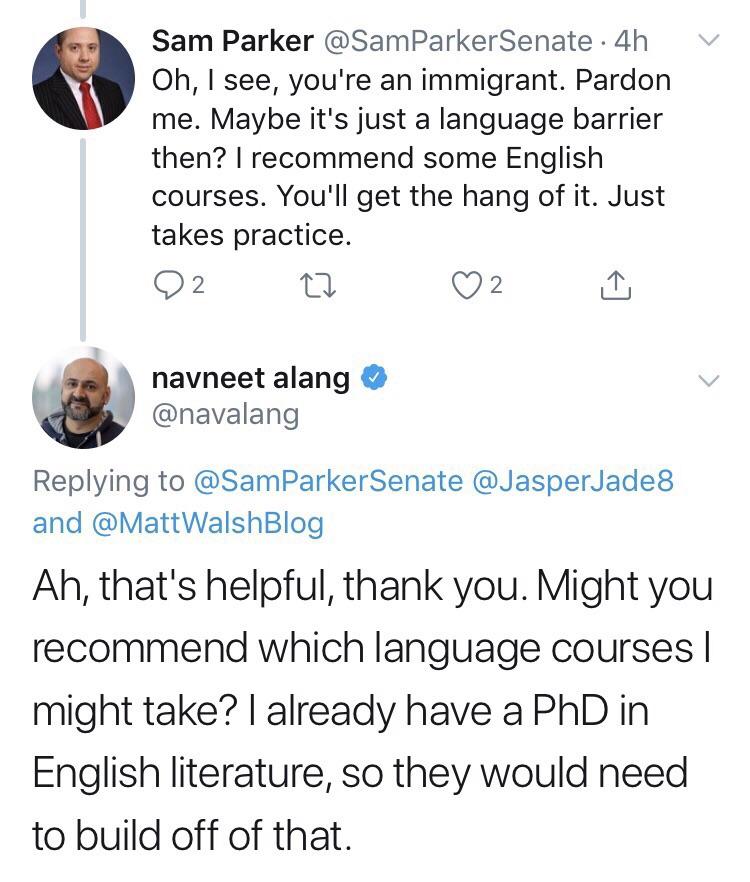Image resolution: width=750 pixels, height=882 pixels.
Task: Open the @navalang handle
Action: point(226,415)
